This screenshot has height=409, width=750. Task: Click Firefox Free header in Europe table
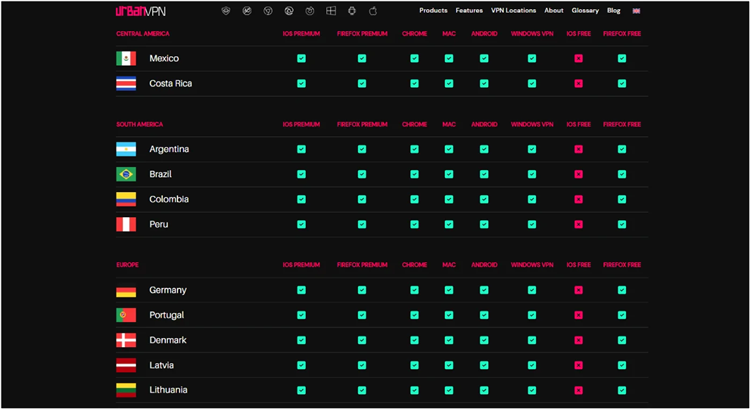pyautogui.click(x=622, y=265)
